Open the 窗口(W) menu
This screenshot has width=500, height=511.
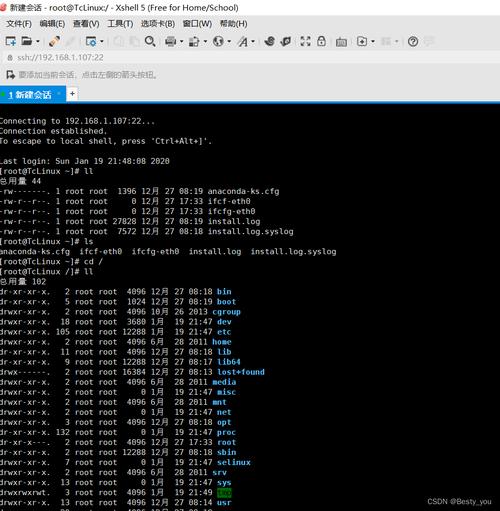(197, 24)
